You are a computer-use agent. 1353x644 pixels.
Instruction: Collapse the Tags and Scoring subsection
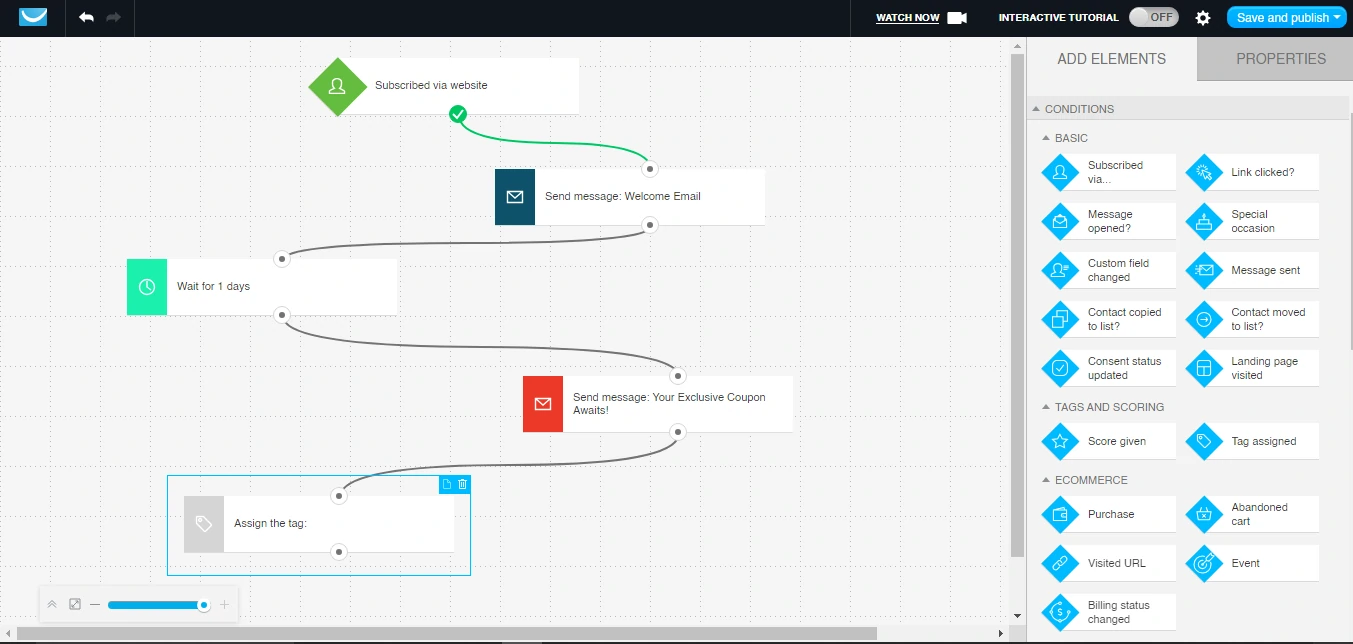click(x=1046, y=407)
